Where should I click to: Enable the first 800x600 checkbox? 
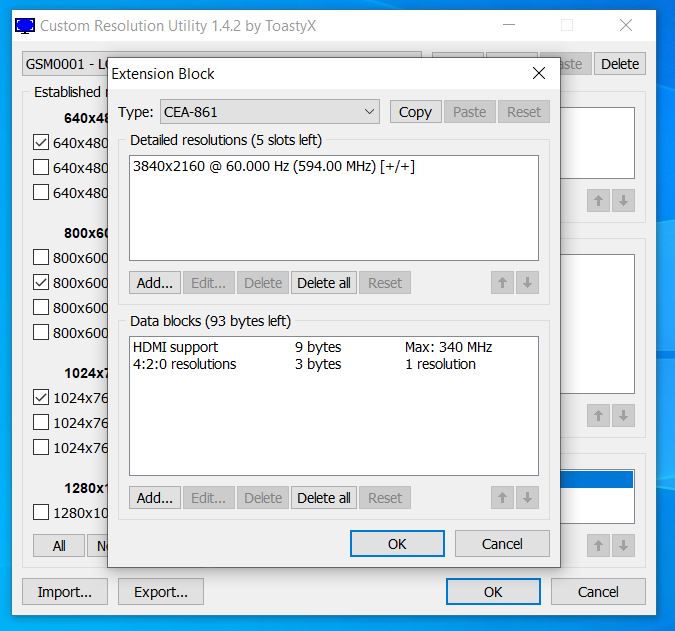click(x=41, y=257)
